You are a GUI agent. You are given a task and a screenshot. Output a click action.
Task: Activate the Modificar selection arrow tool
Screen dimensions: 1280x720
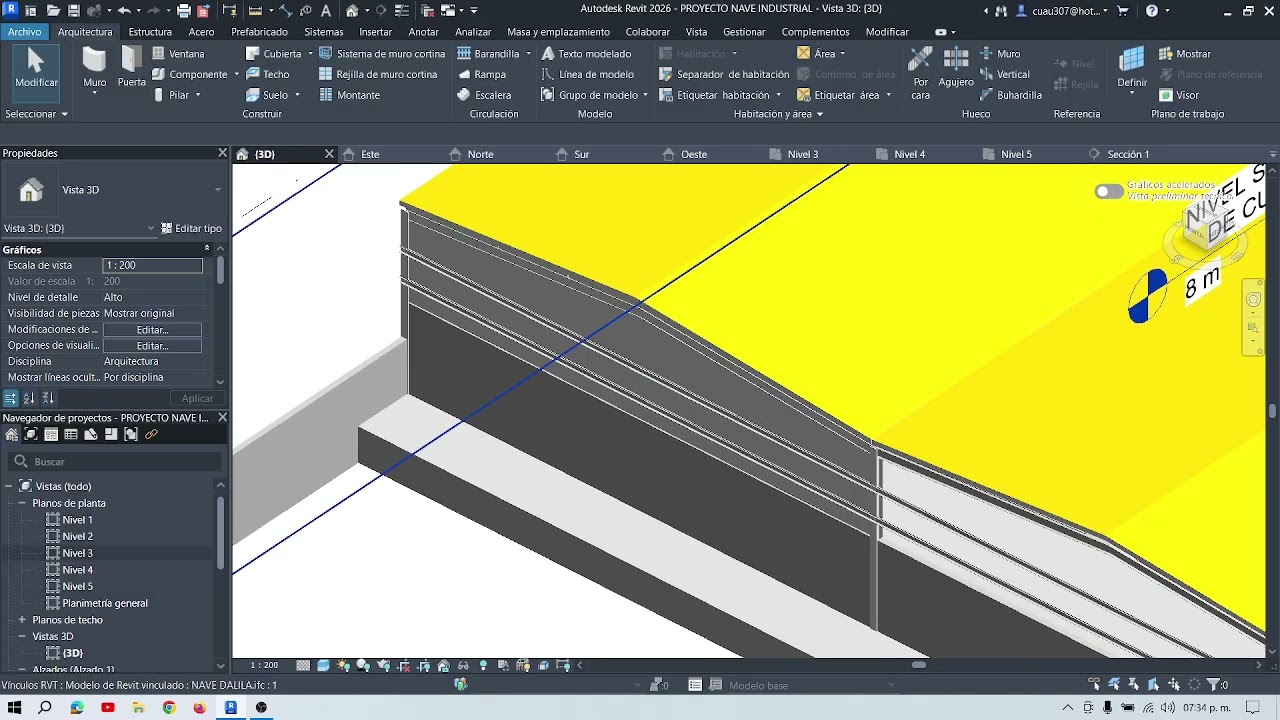[36, 69]
